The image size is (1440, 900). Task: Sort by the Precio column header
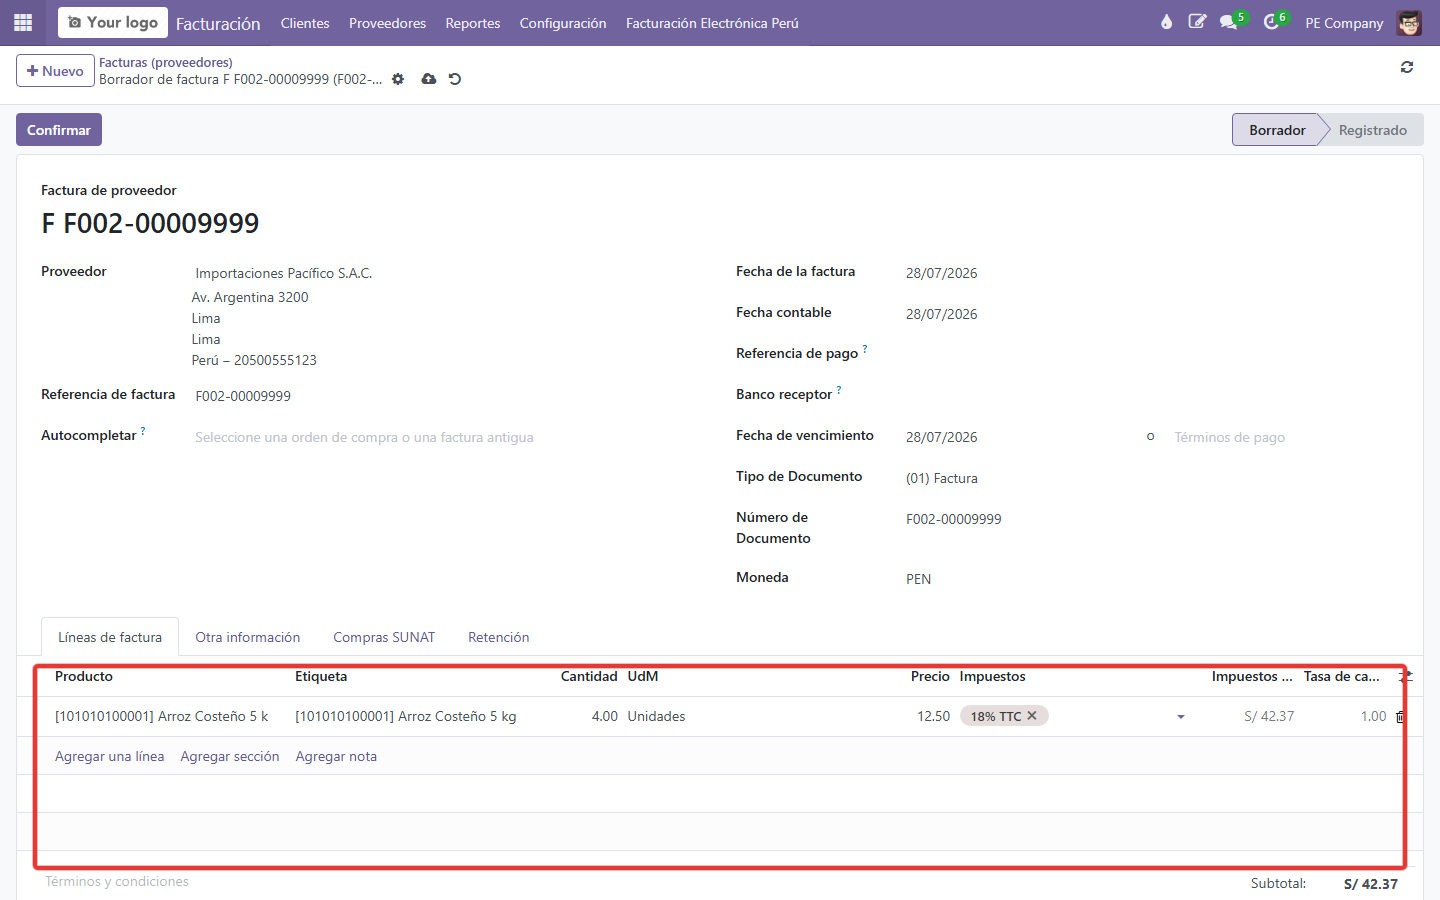pos(930,677)
